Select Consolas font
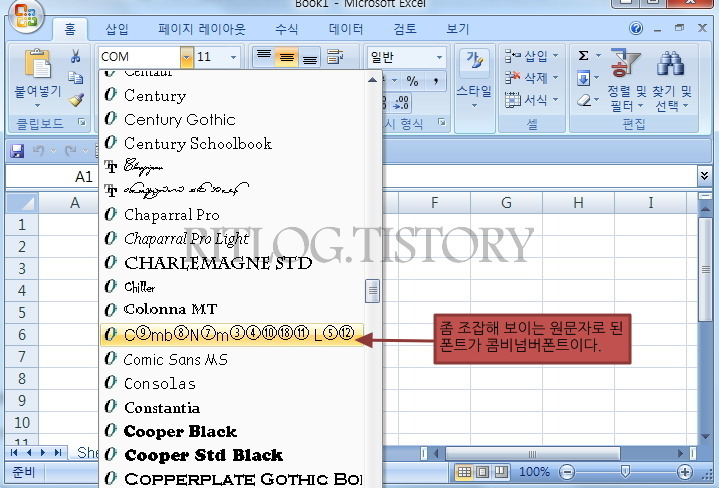The height and width of the screenshot is (488, 719). [232, 383]
